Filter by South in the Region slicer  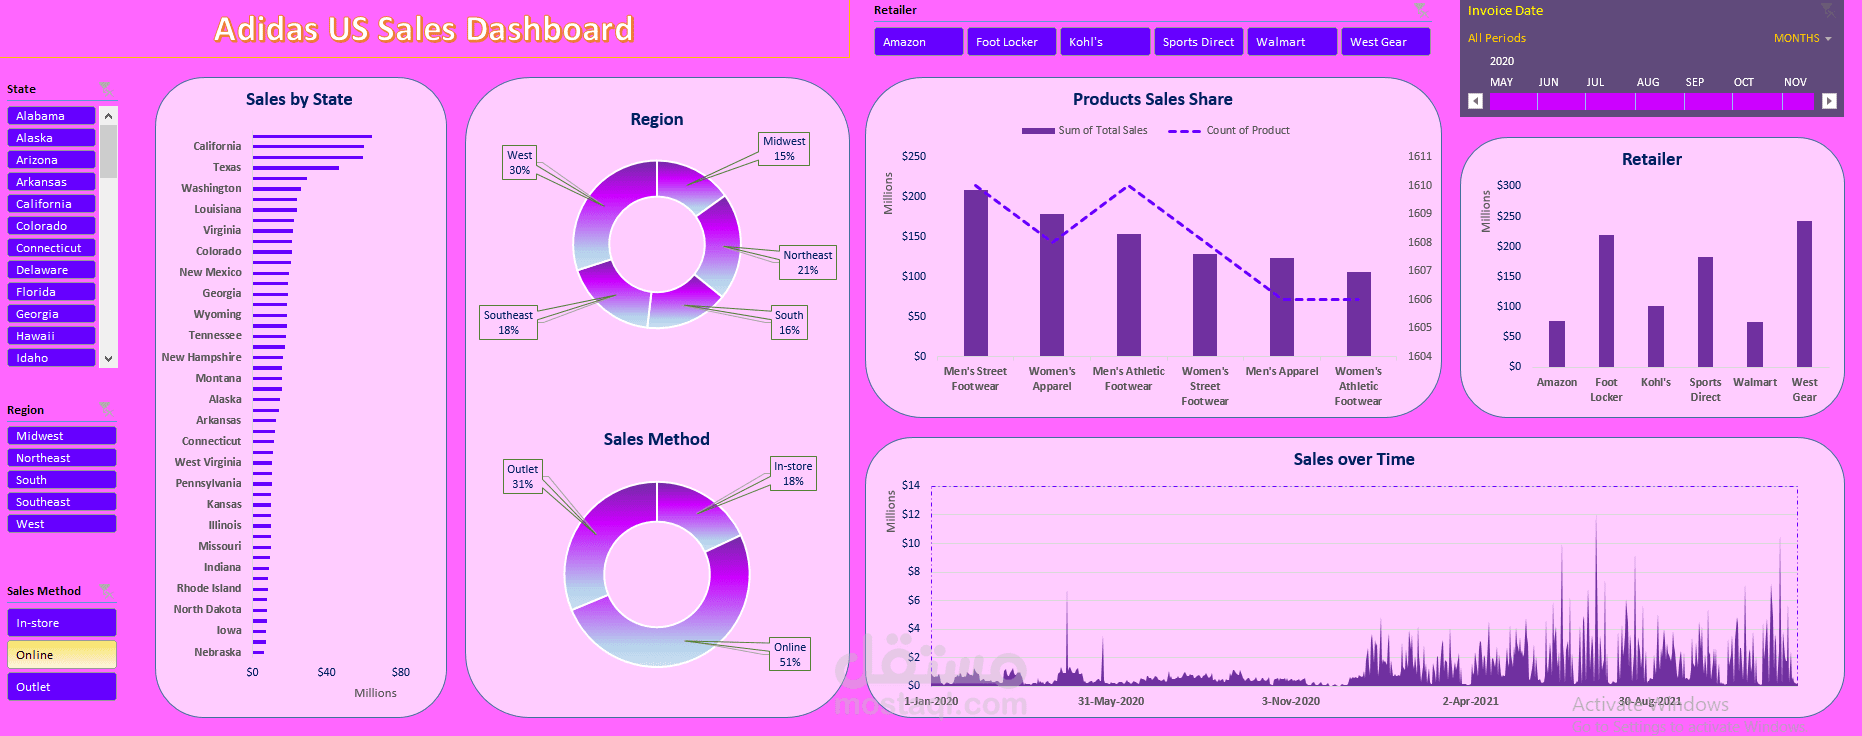[62, 480]
